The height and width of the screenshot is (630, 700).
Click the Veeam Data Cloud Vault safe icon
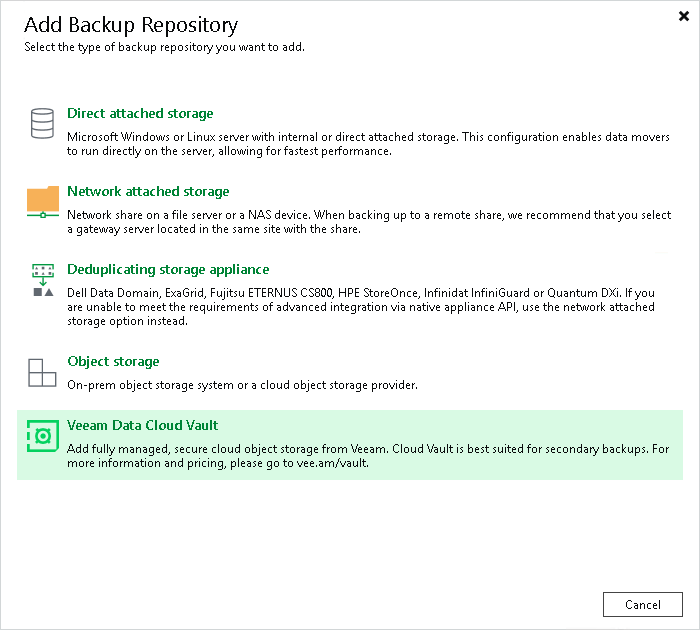tap(43, 436)
